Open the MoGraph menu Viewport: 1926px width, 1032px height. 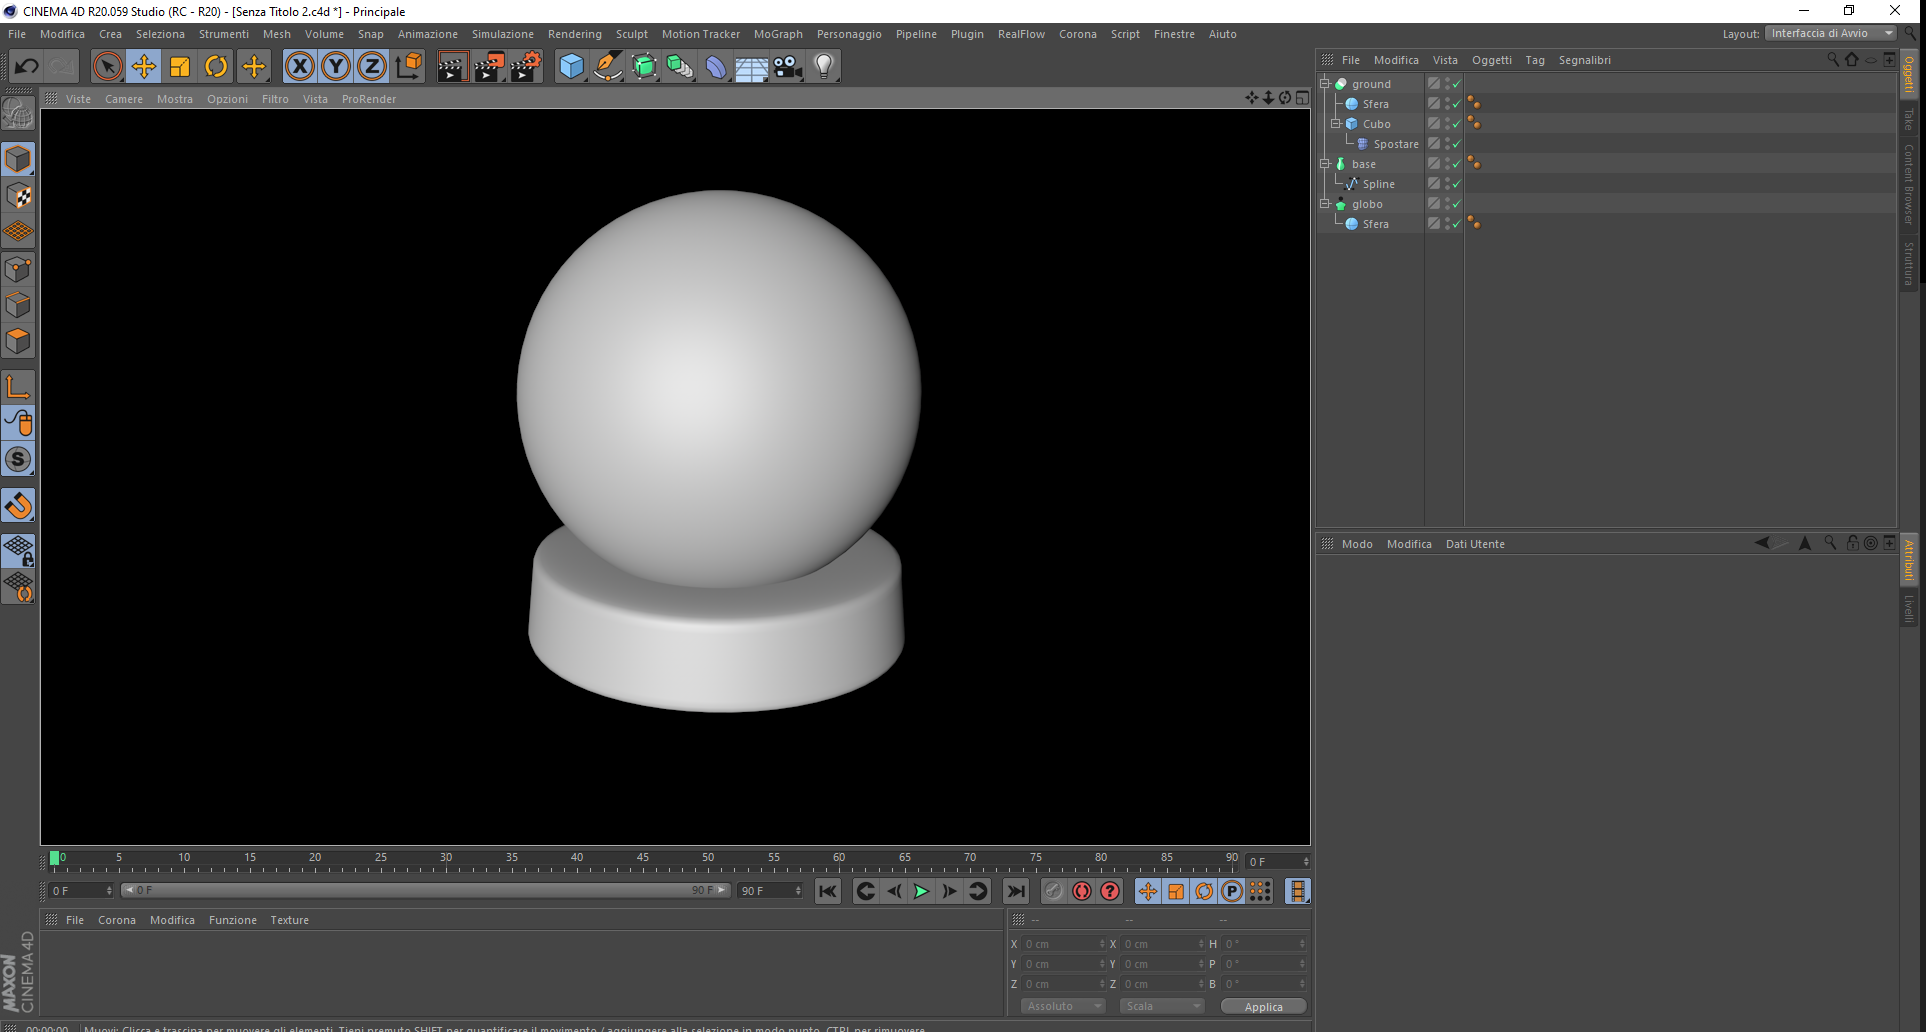[x=777, y=34]
